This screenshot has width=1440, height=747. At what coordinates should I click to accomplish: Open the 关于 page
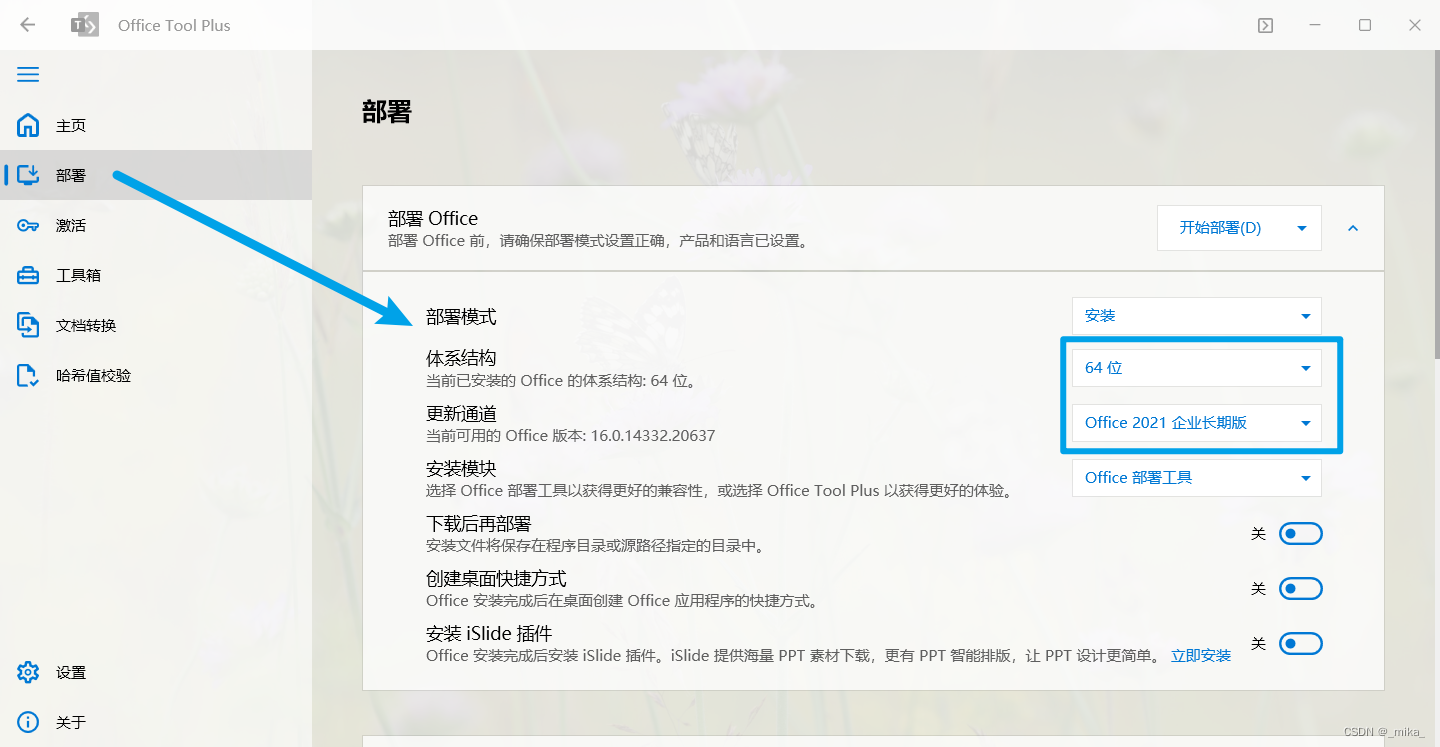156,722
